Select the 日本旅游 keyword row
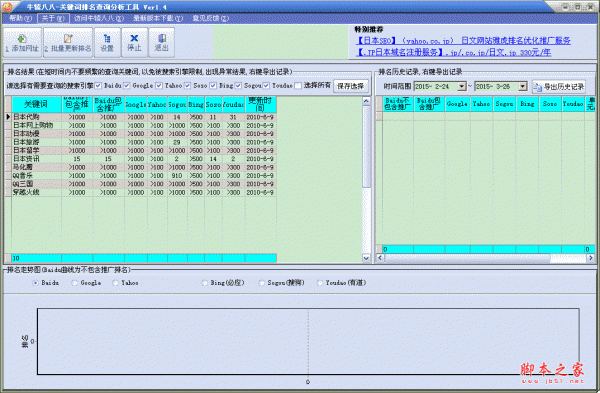Image resolution: width=600 pixels, height=393 pixels. [144, 142]
